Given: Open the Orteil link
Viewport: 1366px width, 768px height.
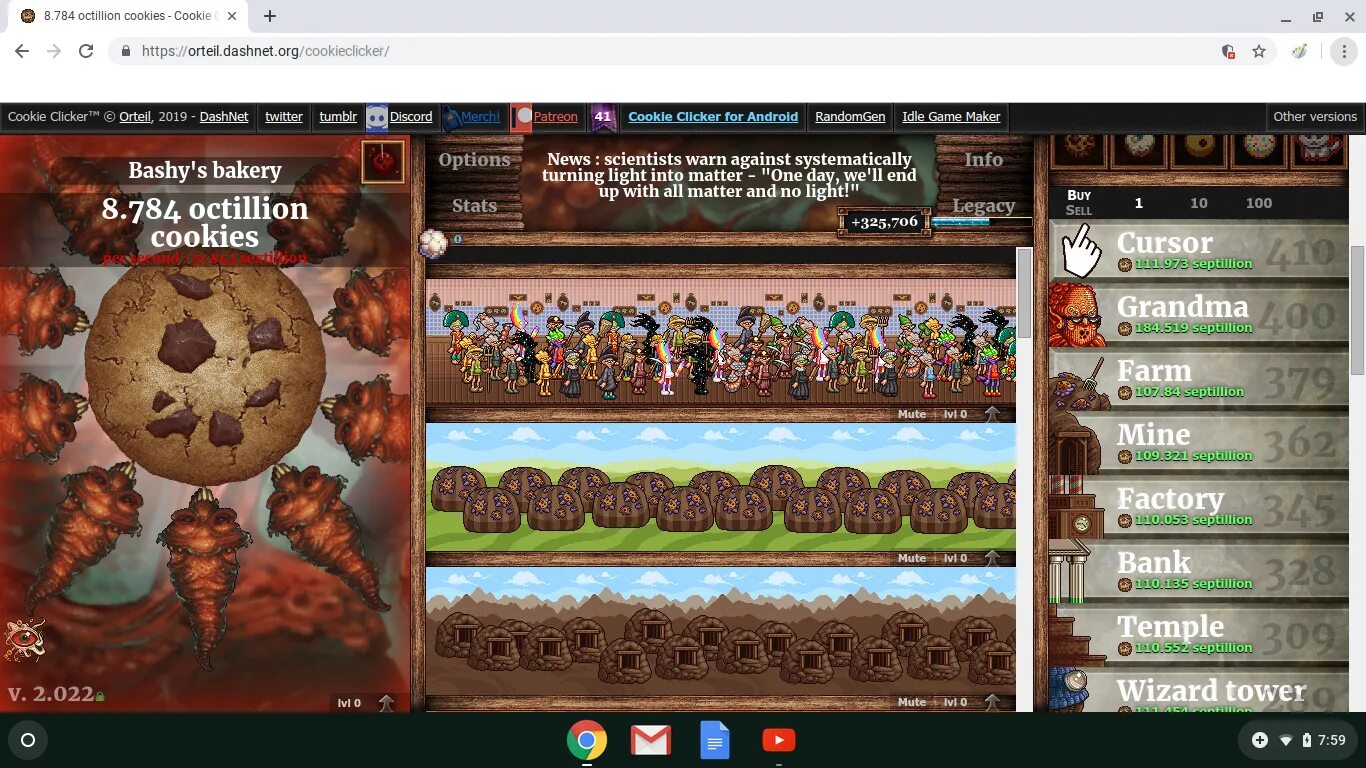Looking at the screenshot, I should (135, 117).
